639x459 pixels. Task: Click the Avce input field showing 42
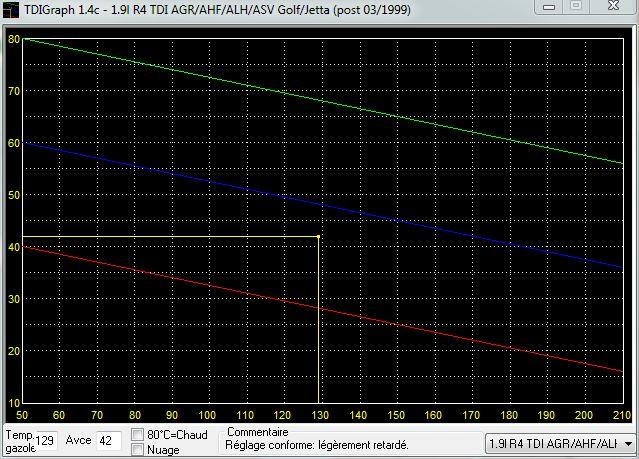(108, 441)
